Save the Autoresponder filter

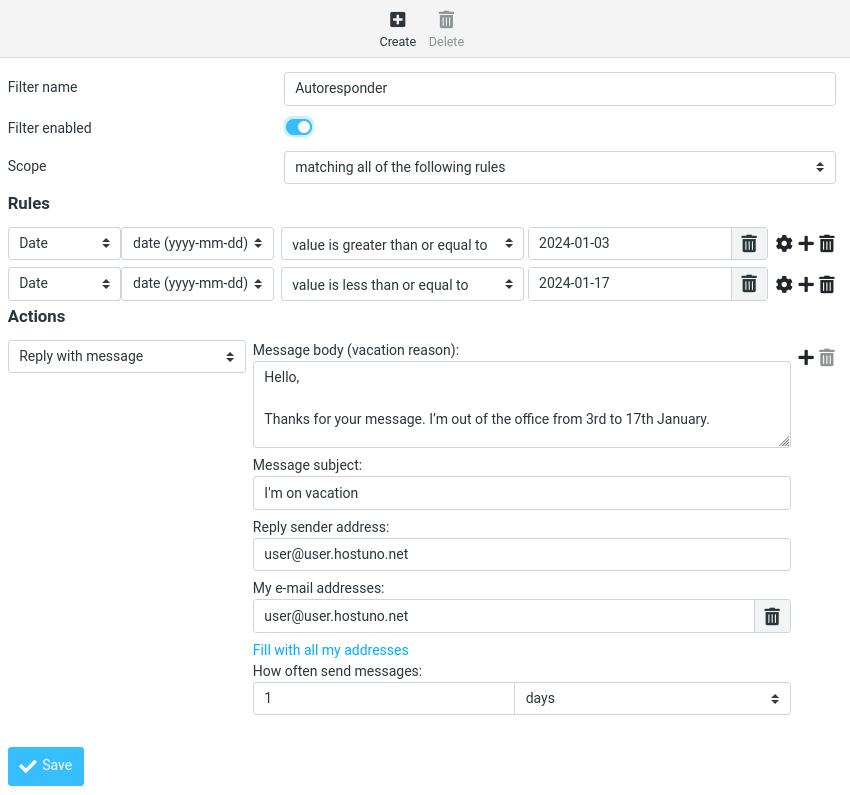pos(46,766)
